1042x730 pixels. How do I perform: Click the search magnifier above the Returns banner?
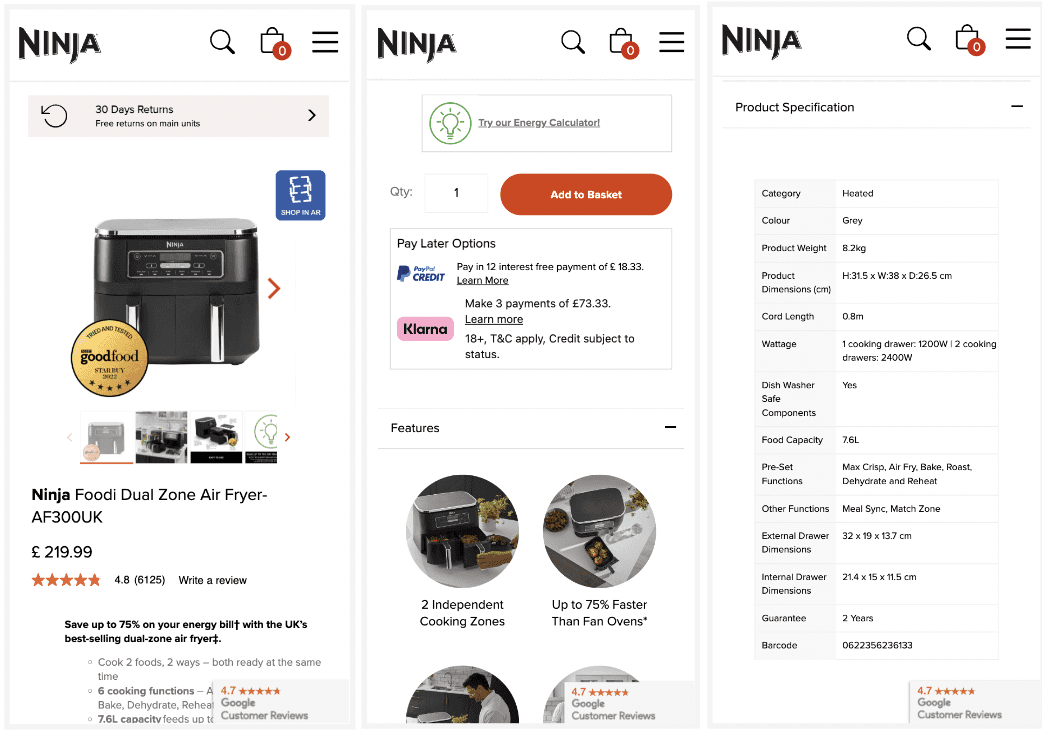point(222,42)
